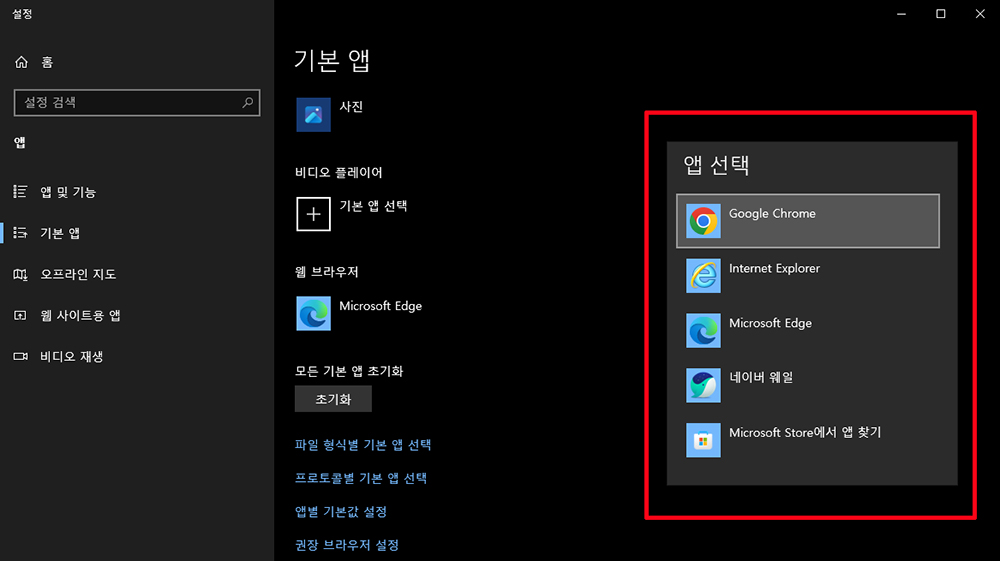
Task: Open 앱별 기본값 설정 link
Action: (x=341, y=511)
